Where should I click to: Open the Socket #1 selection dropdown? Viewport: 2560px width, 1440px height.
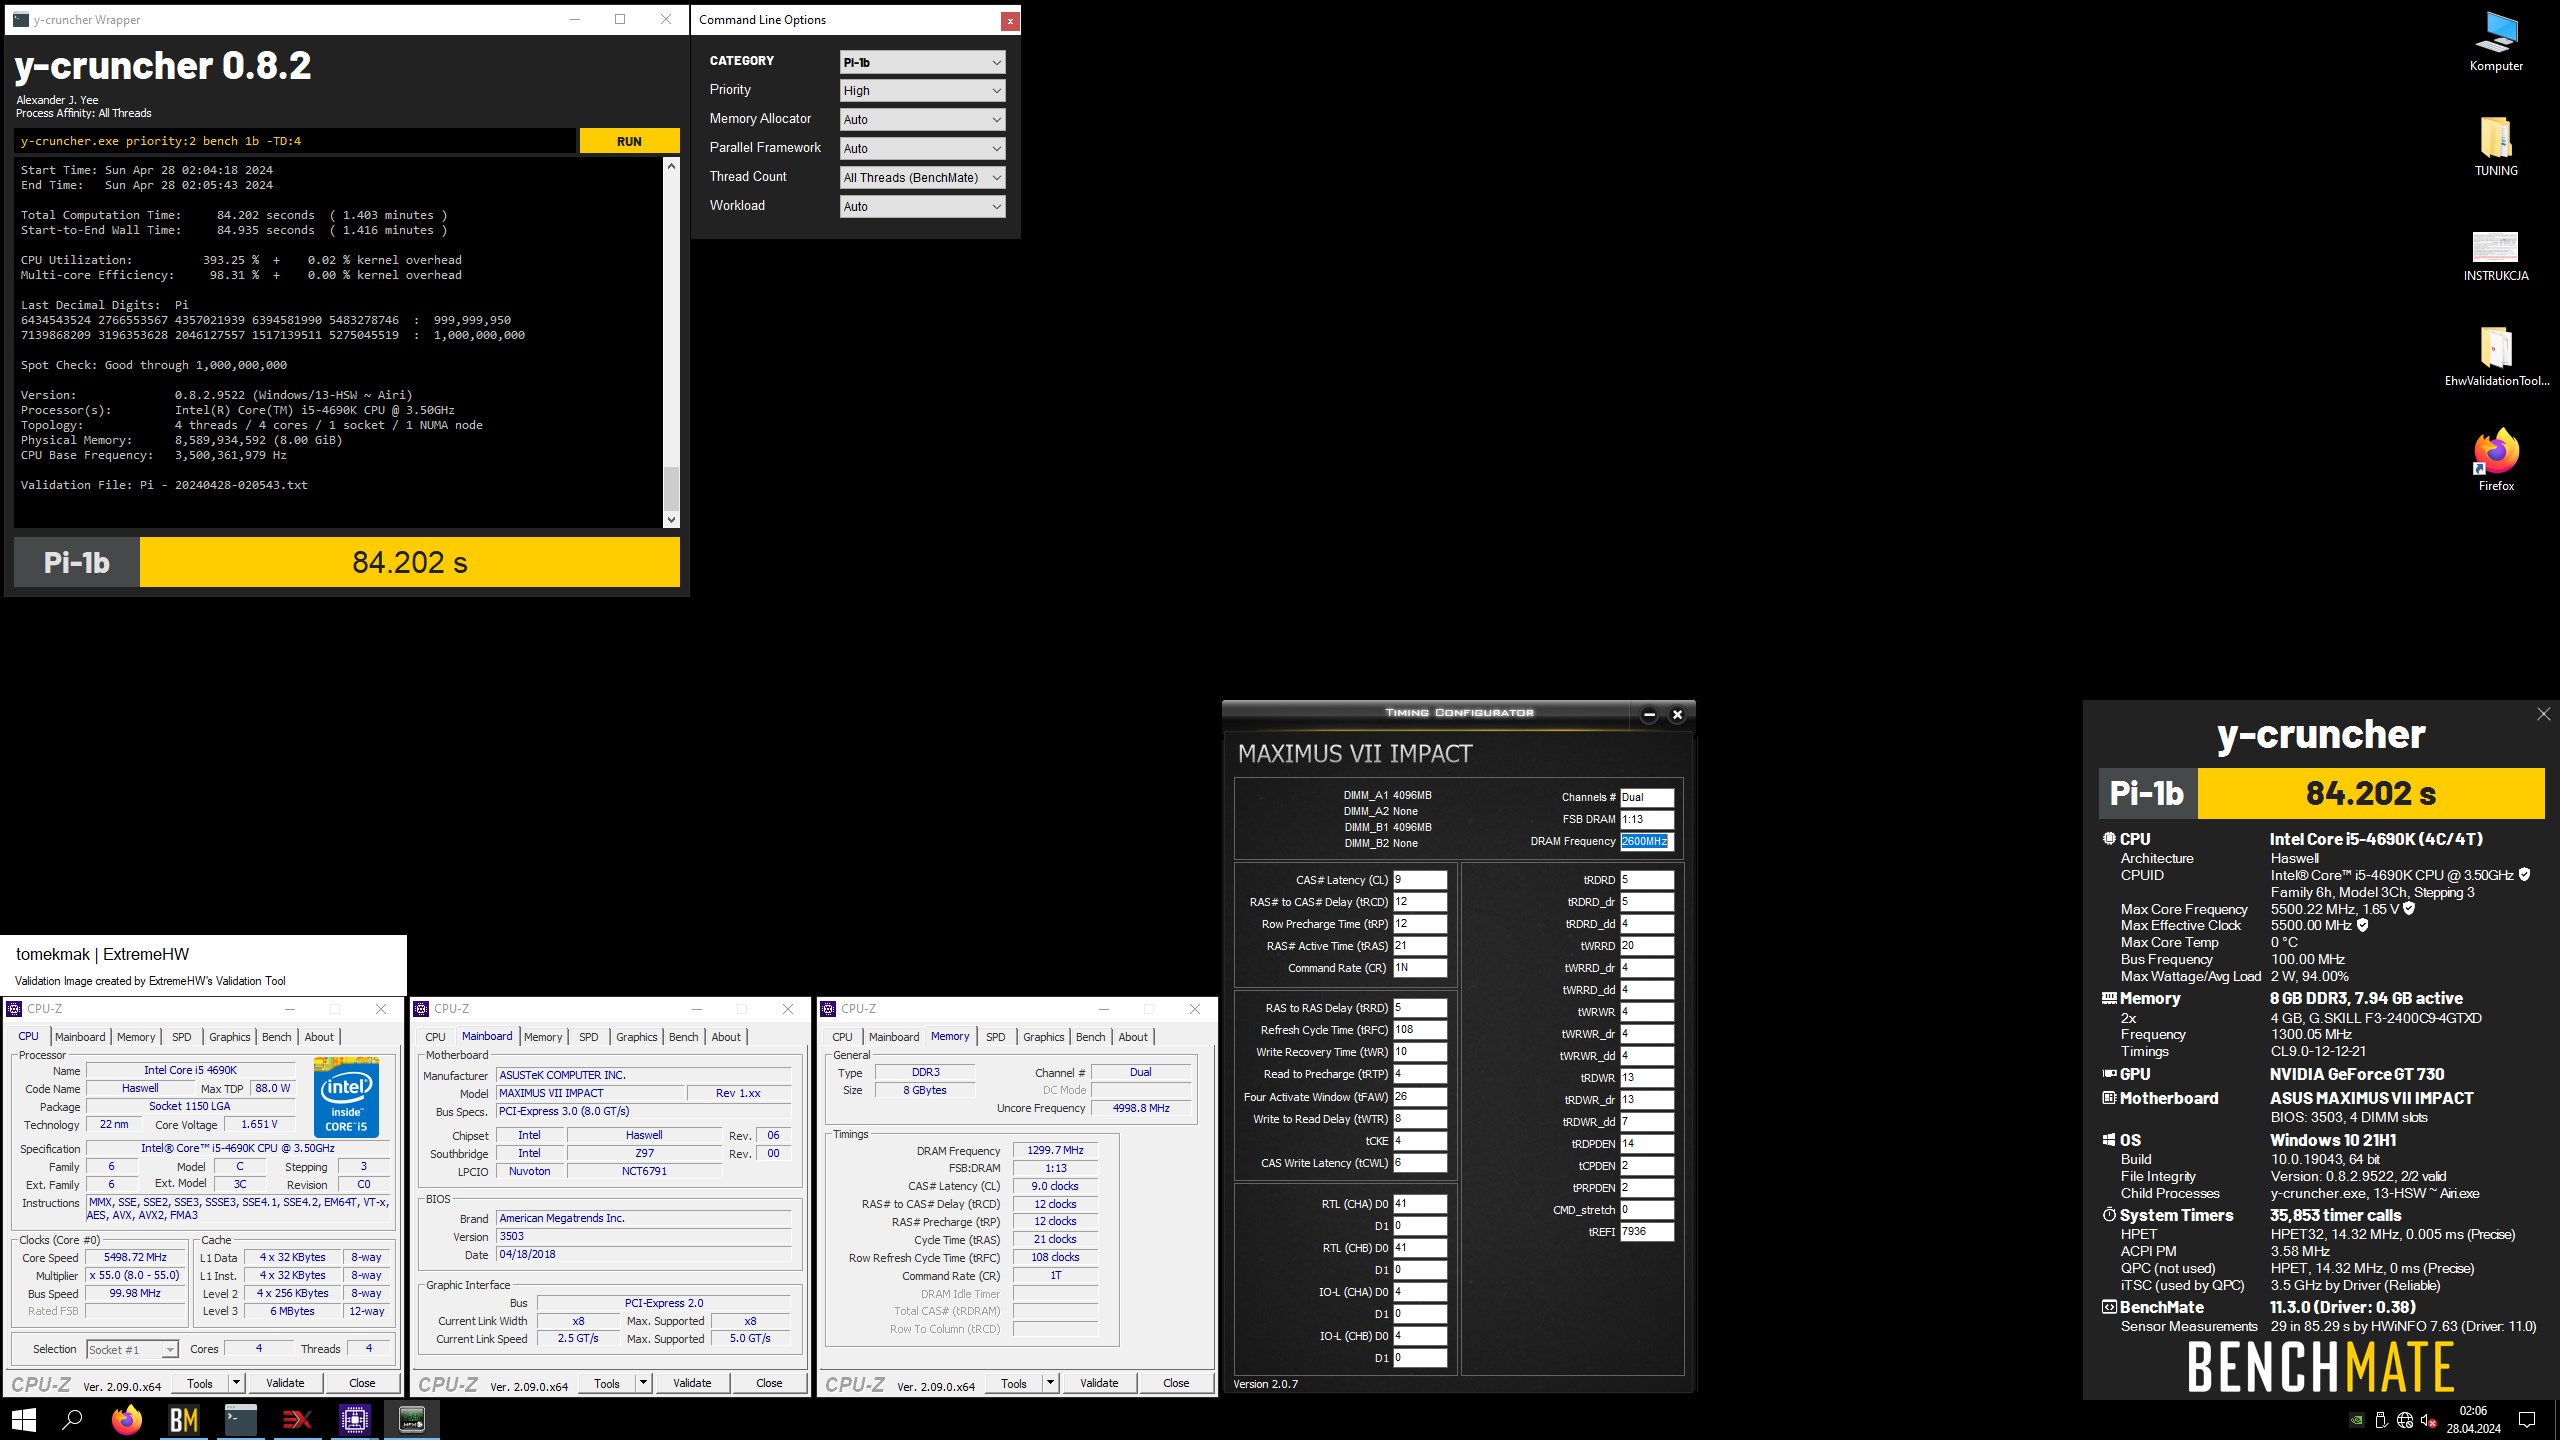tap(132, 1349)
